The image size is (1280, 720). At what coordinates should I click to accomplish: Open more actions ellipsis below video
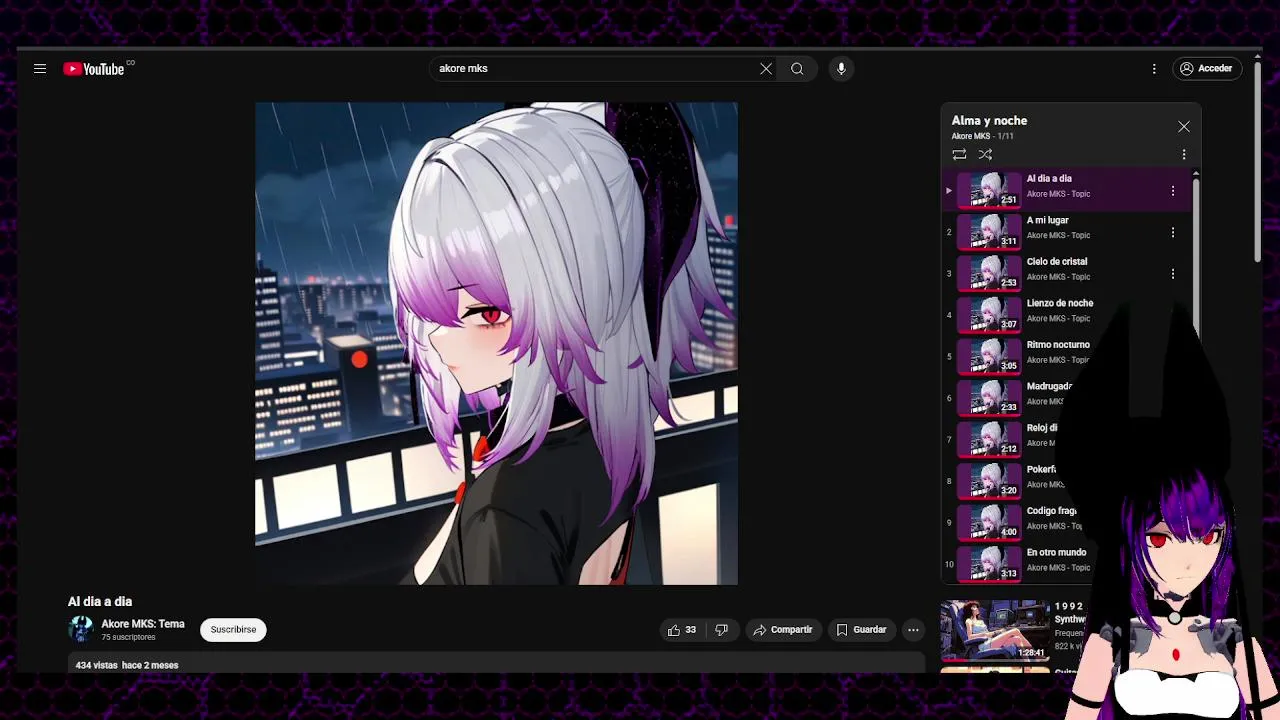(913, 630)
